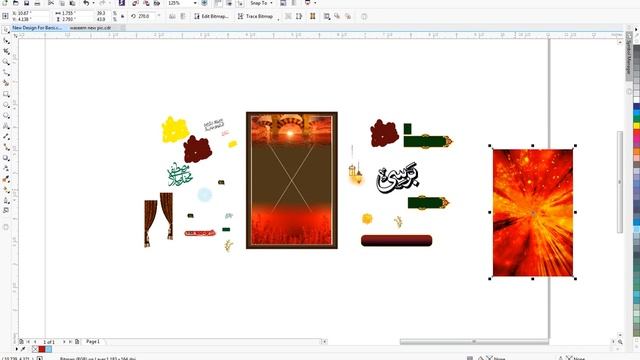Click the Open file icon
Screen dimensions: 640x360
16,3
